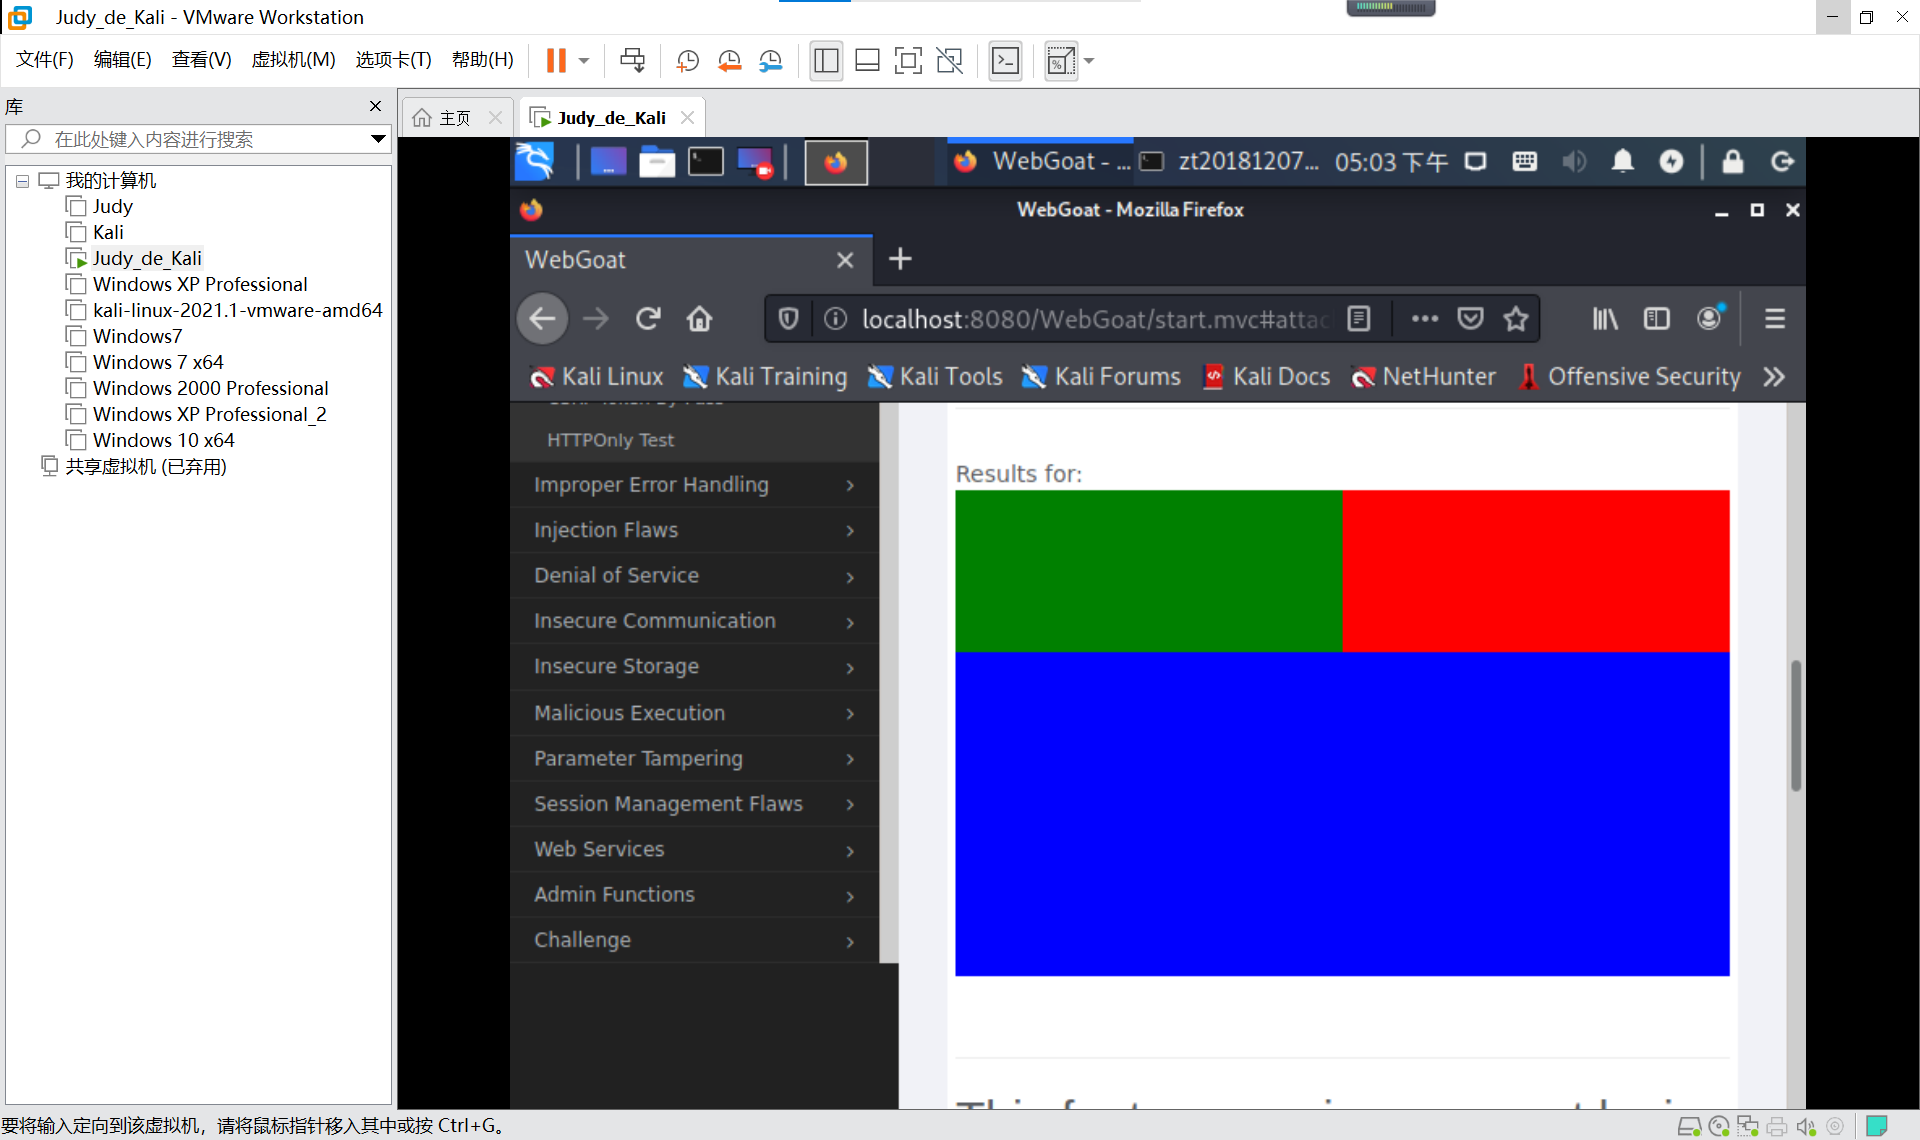
Task: Open the stretch options dropdown arrow
Action: pos(1089,61)
